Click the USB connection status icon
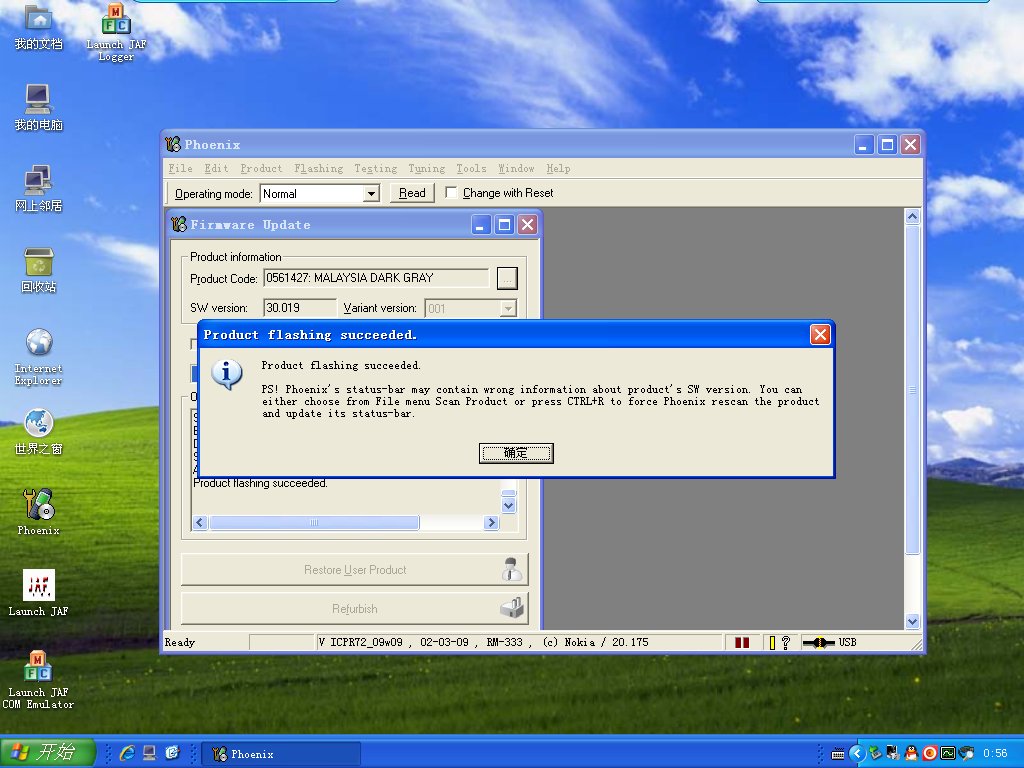1024x768 pixels. pyautogui.click(x=818, y=643)
